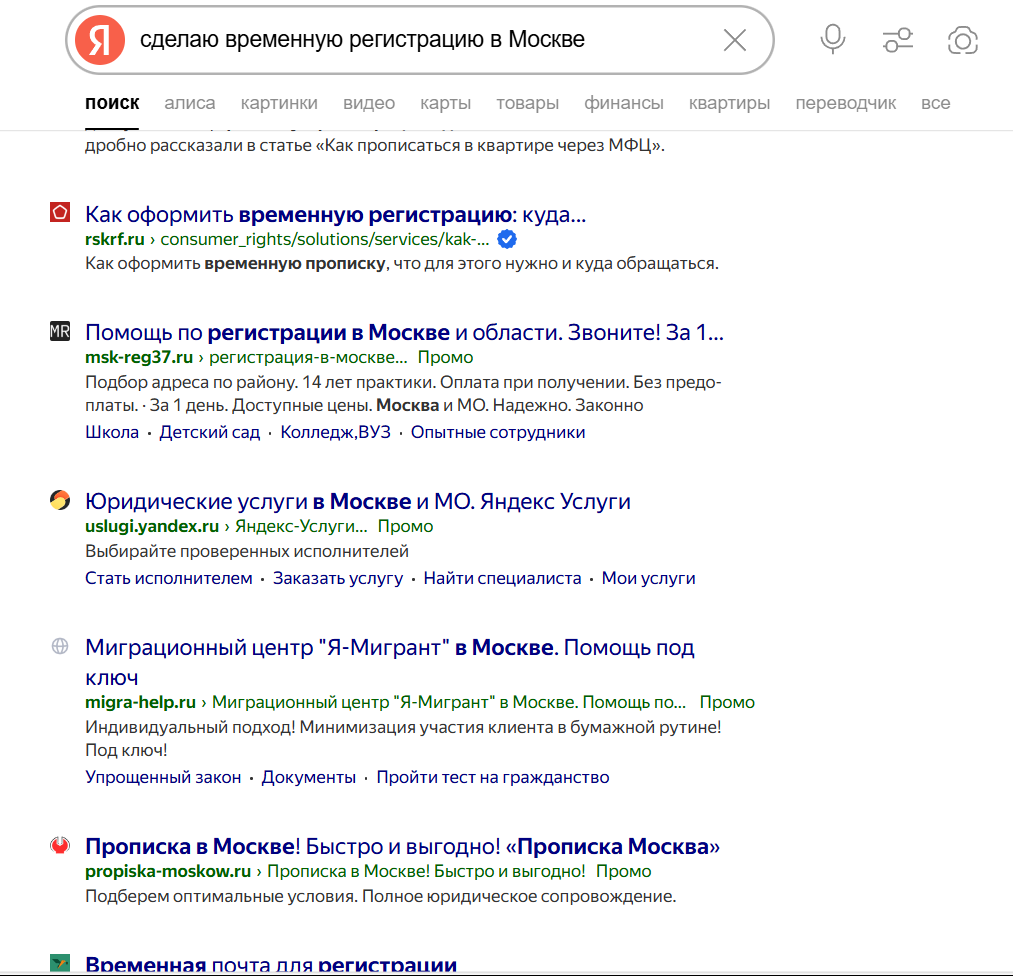Open «Как оформить временную регистрацию» result

[336, 214]
